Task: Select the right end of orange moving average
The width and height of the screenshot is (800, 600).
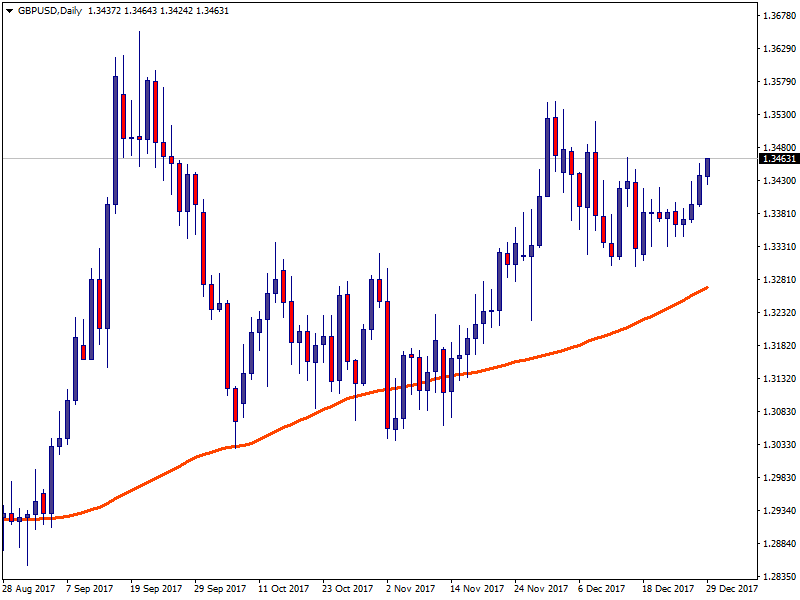Action: pos(707,287)
